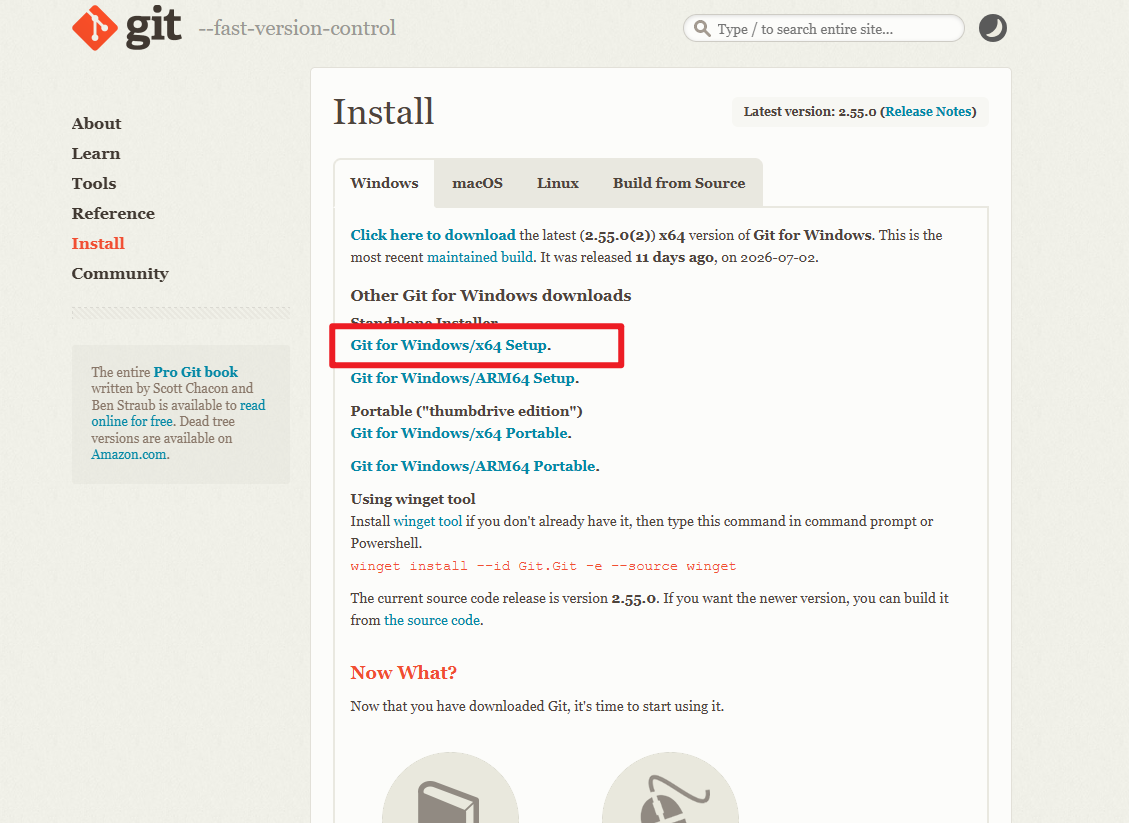Download Git for Windows/ARM64 Setup
The width and height of the screenshot is (1129, 823).
[462, 378]
